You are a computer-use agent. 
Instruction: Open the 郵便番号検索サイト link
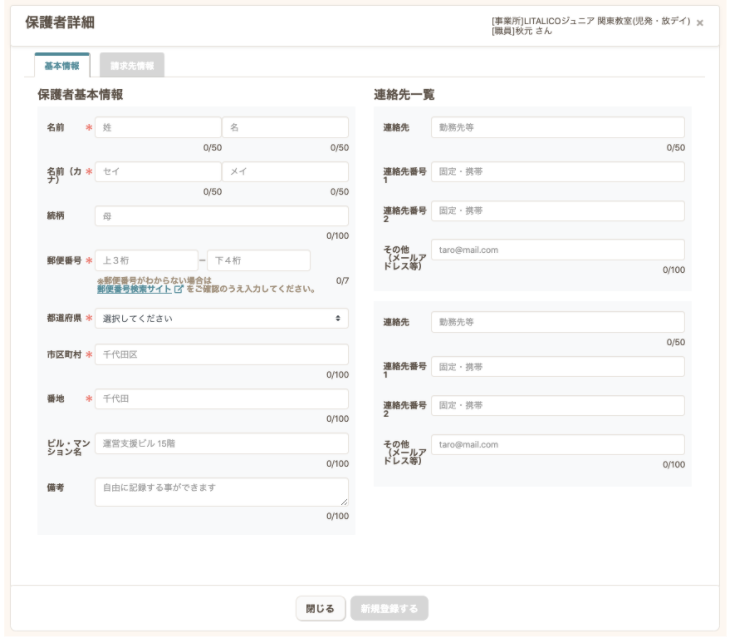coord(134,289)
